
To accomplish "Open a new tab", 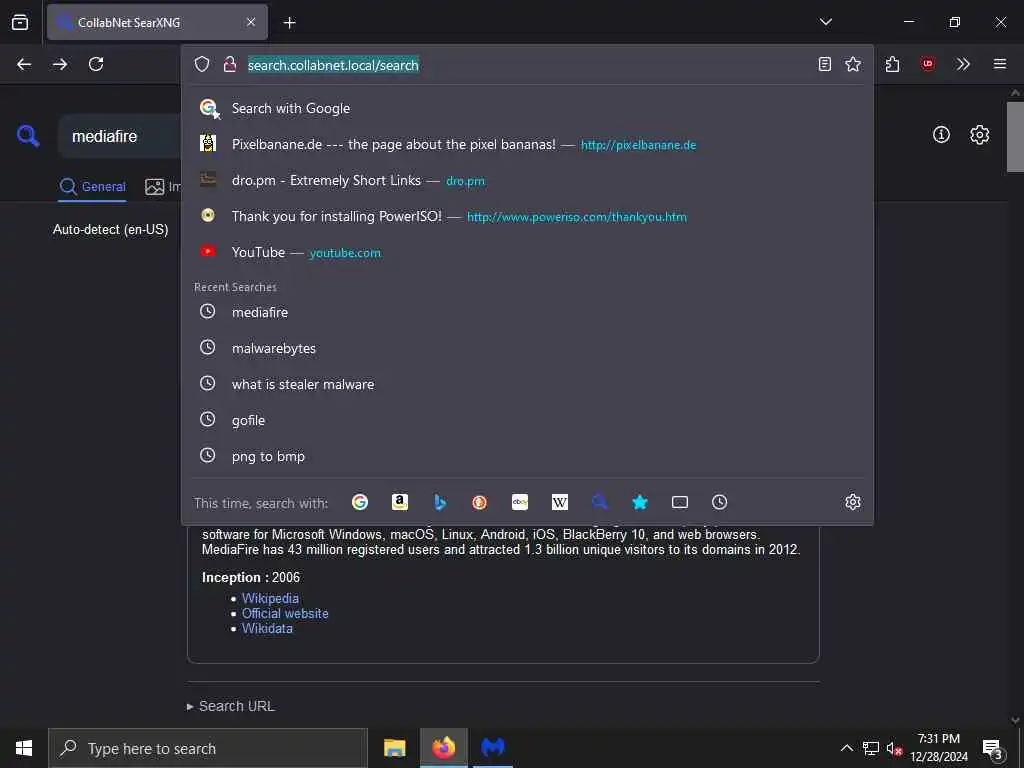I will [289, 23].
